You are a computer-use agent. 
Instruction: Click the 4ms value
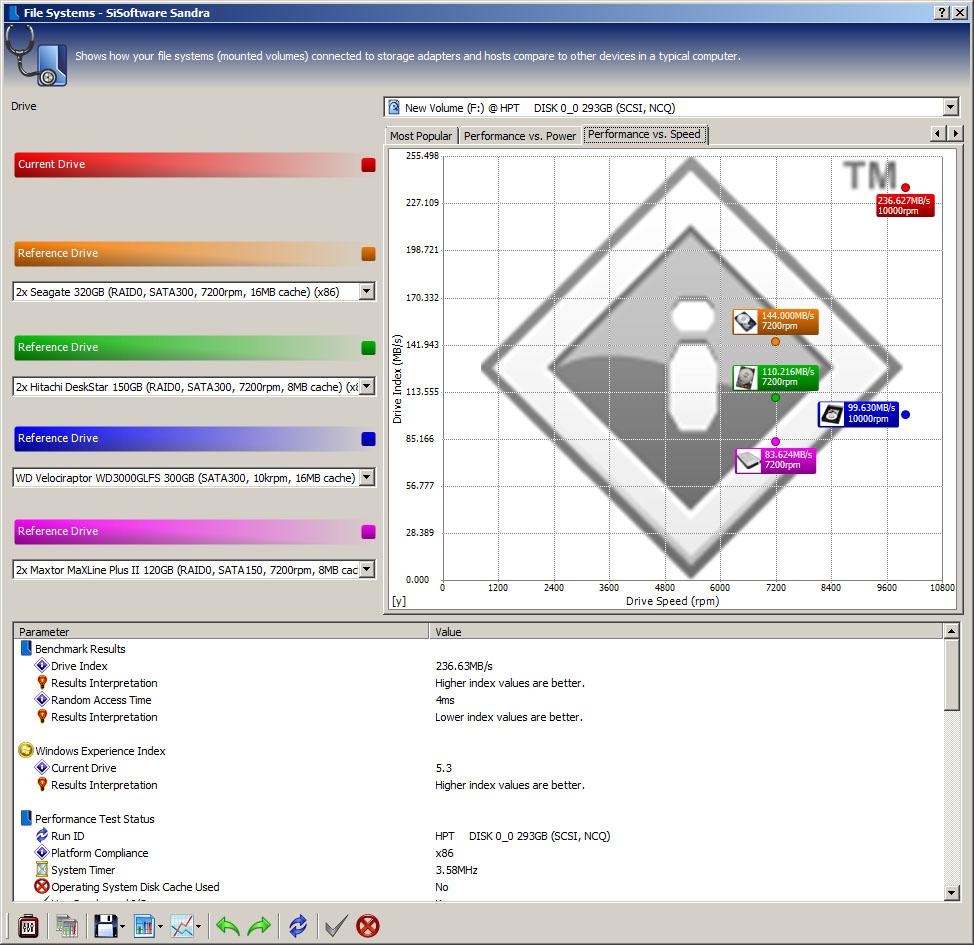pyautogui.click(x=445, y=700)
